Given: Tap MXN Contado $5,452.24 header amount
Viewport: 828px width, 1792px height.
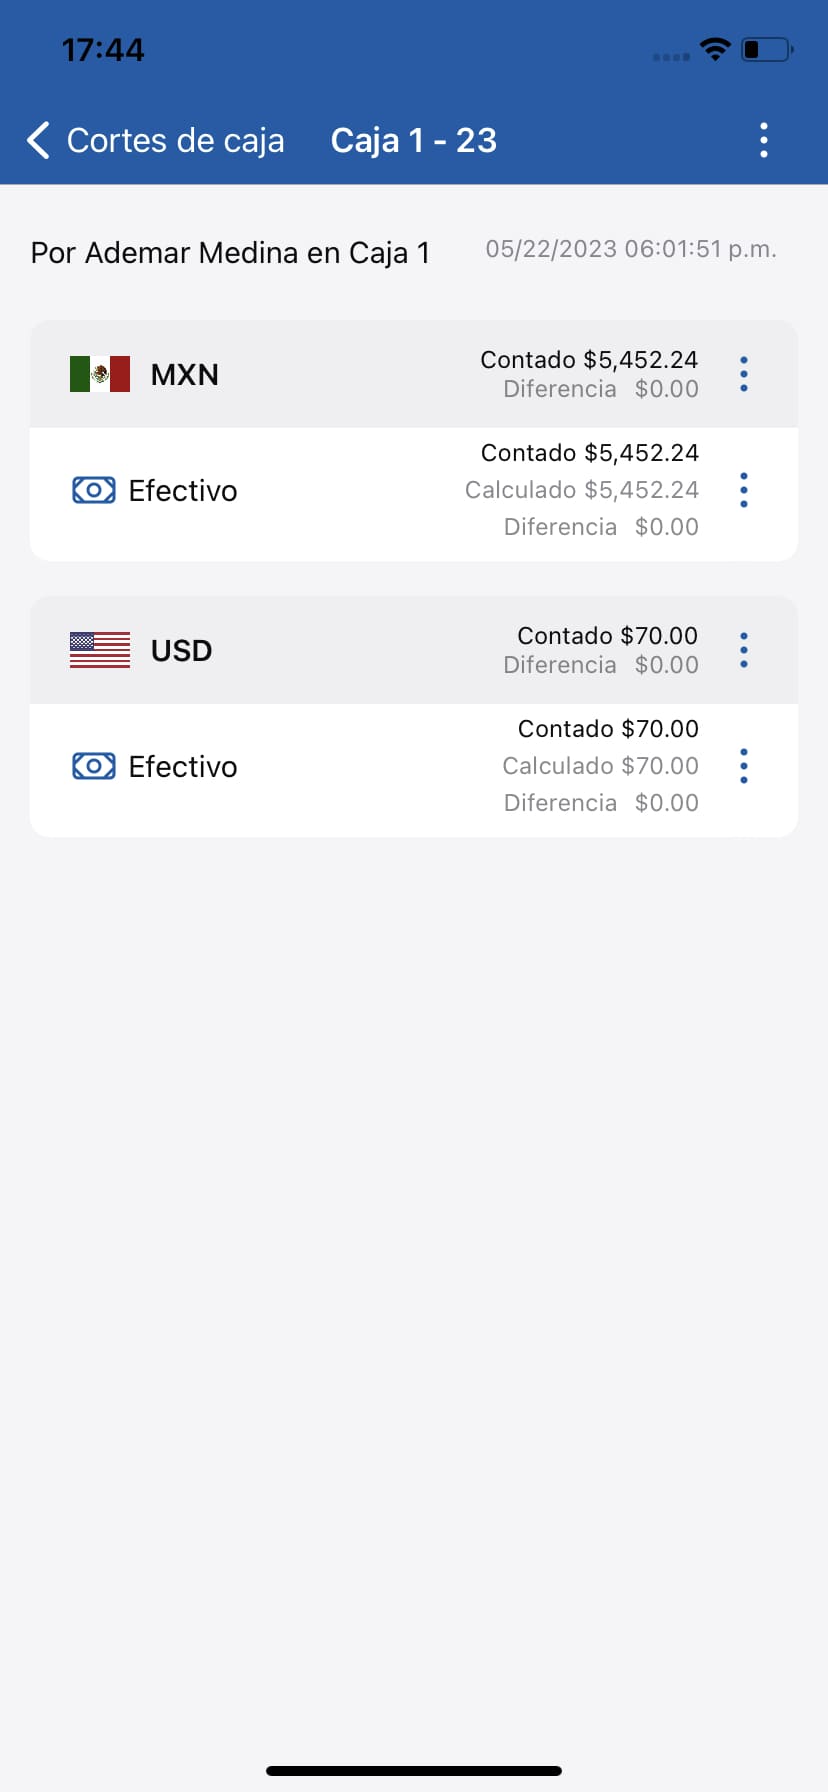Looking at the screenshot, I should click(589, 360).
